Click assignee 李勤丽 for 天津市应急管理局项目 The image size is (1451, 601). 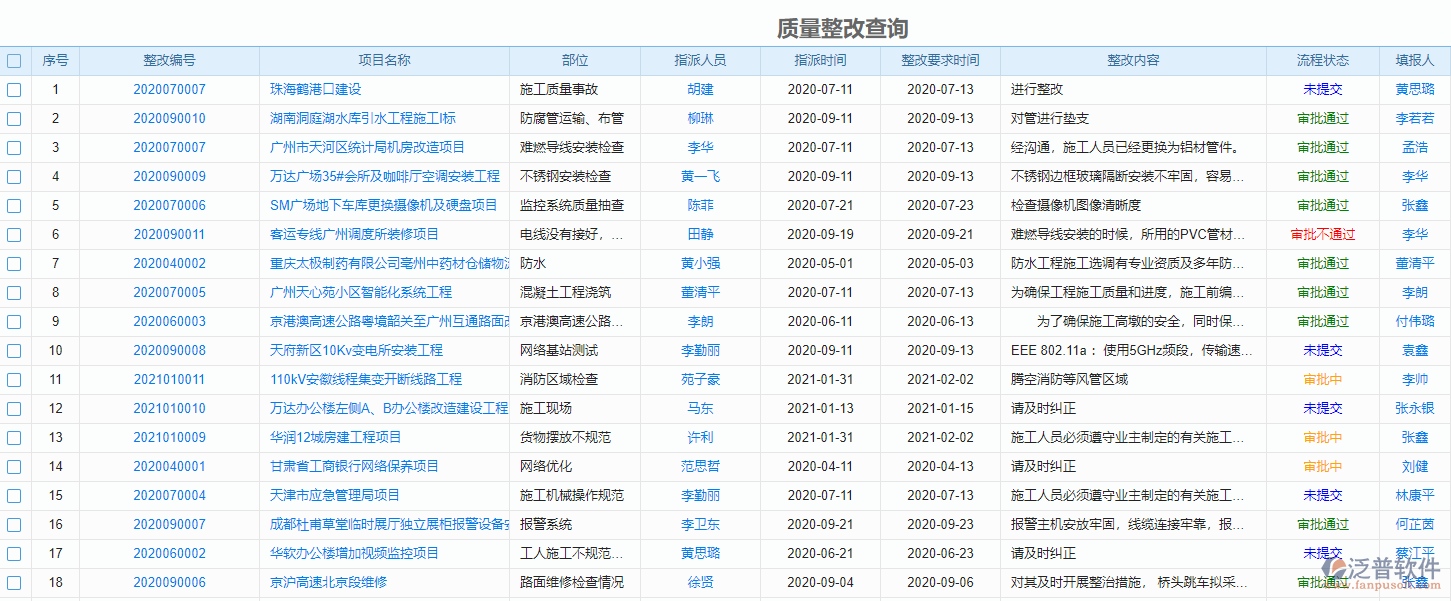tap(700, 495)
